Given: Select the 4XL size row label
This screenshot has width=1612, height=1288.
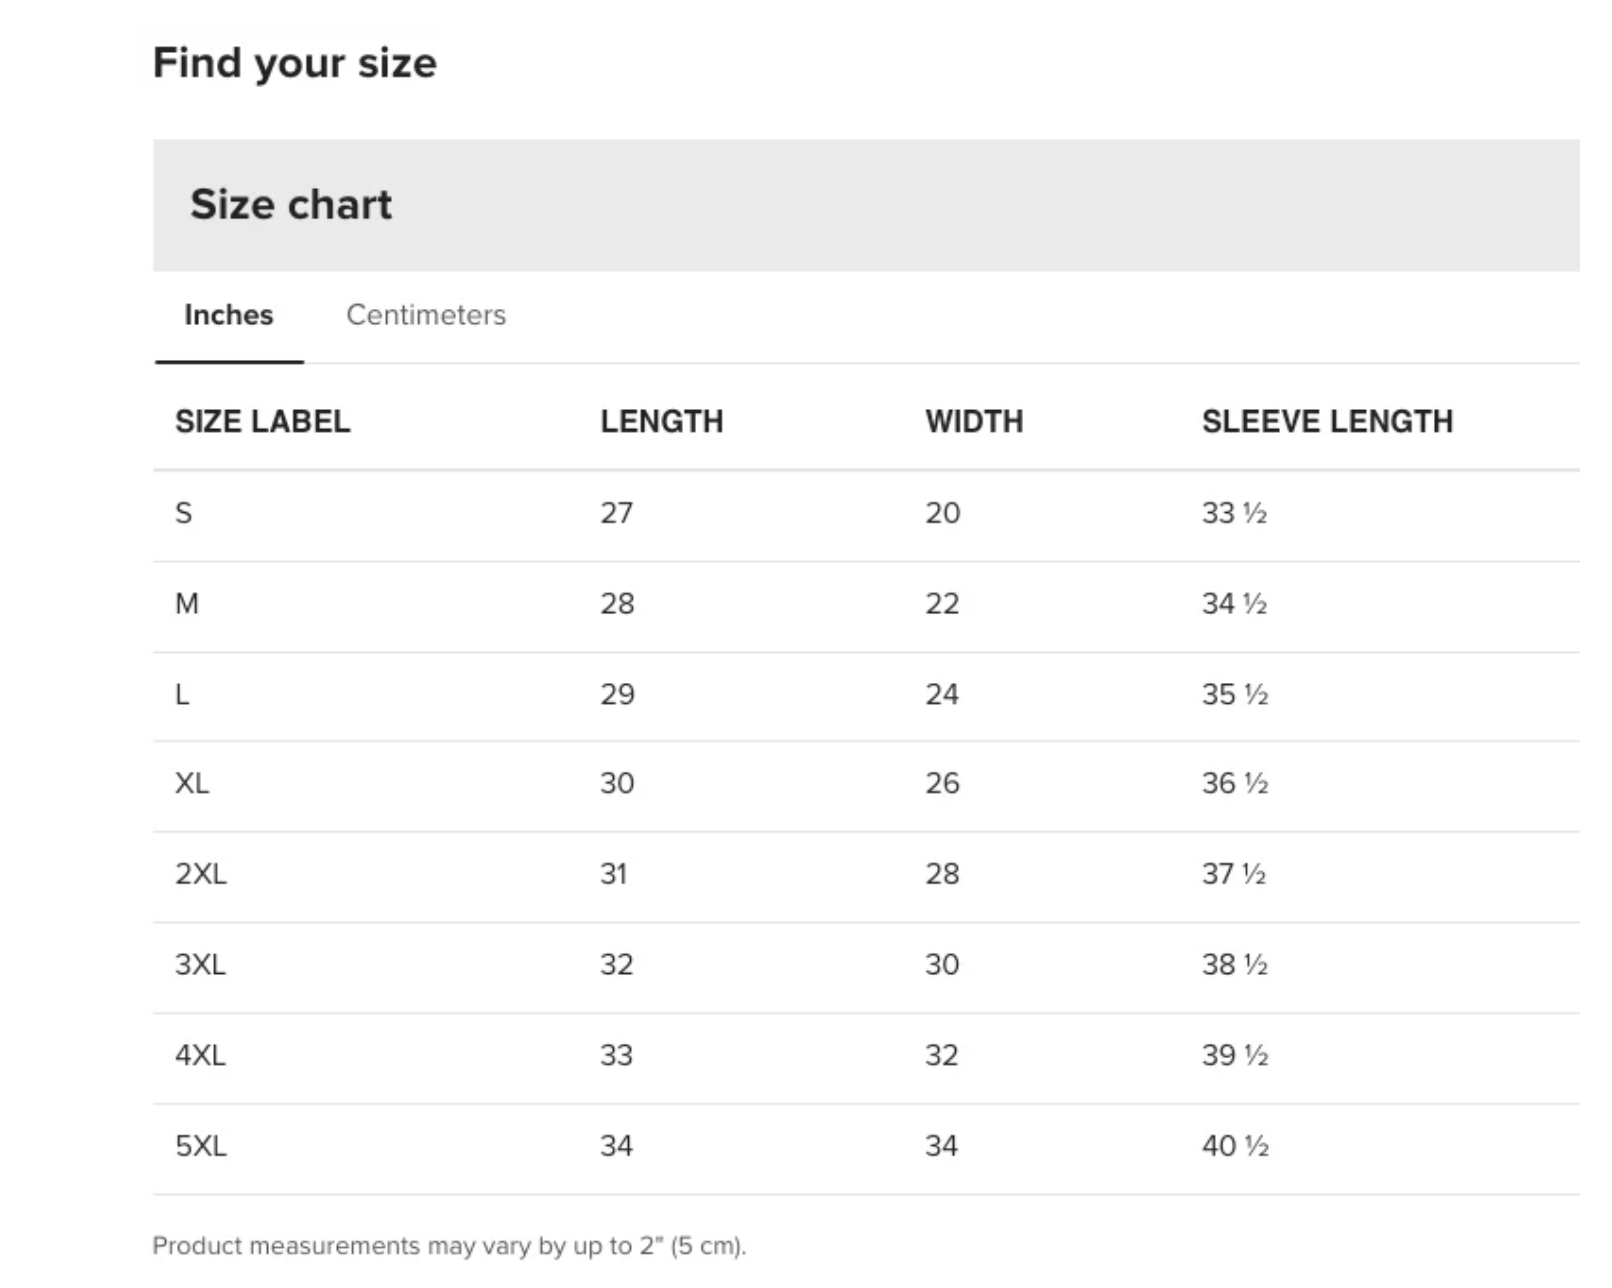Looking at the screenshot, I should pos(200,1055).
